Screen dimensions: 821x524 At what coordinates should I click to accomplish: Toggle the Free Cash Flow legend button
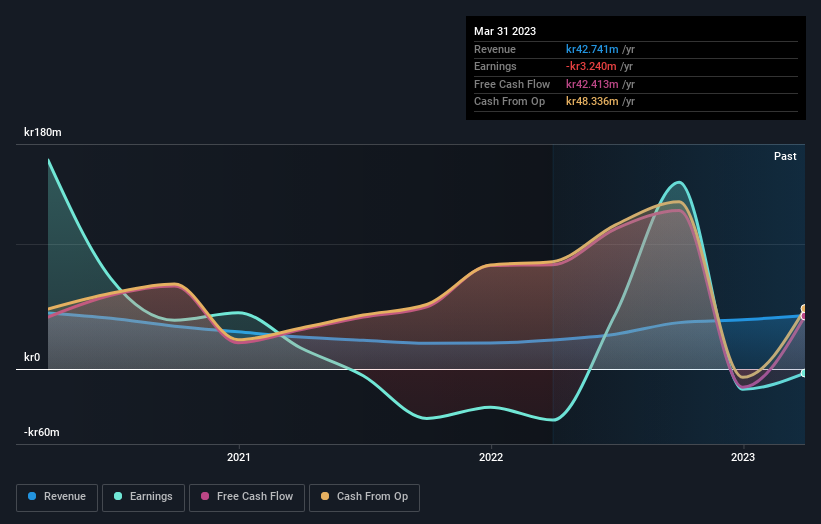coord(247,497)
